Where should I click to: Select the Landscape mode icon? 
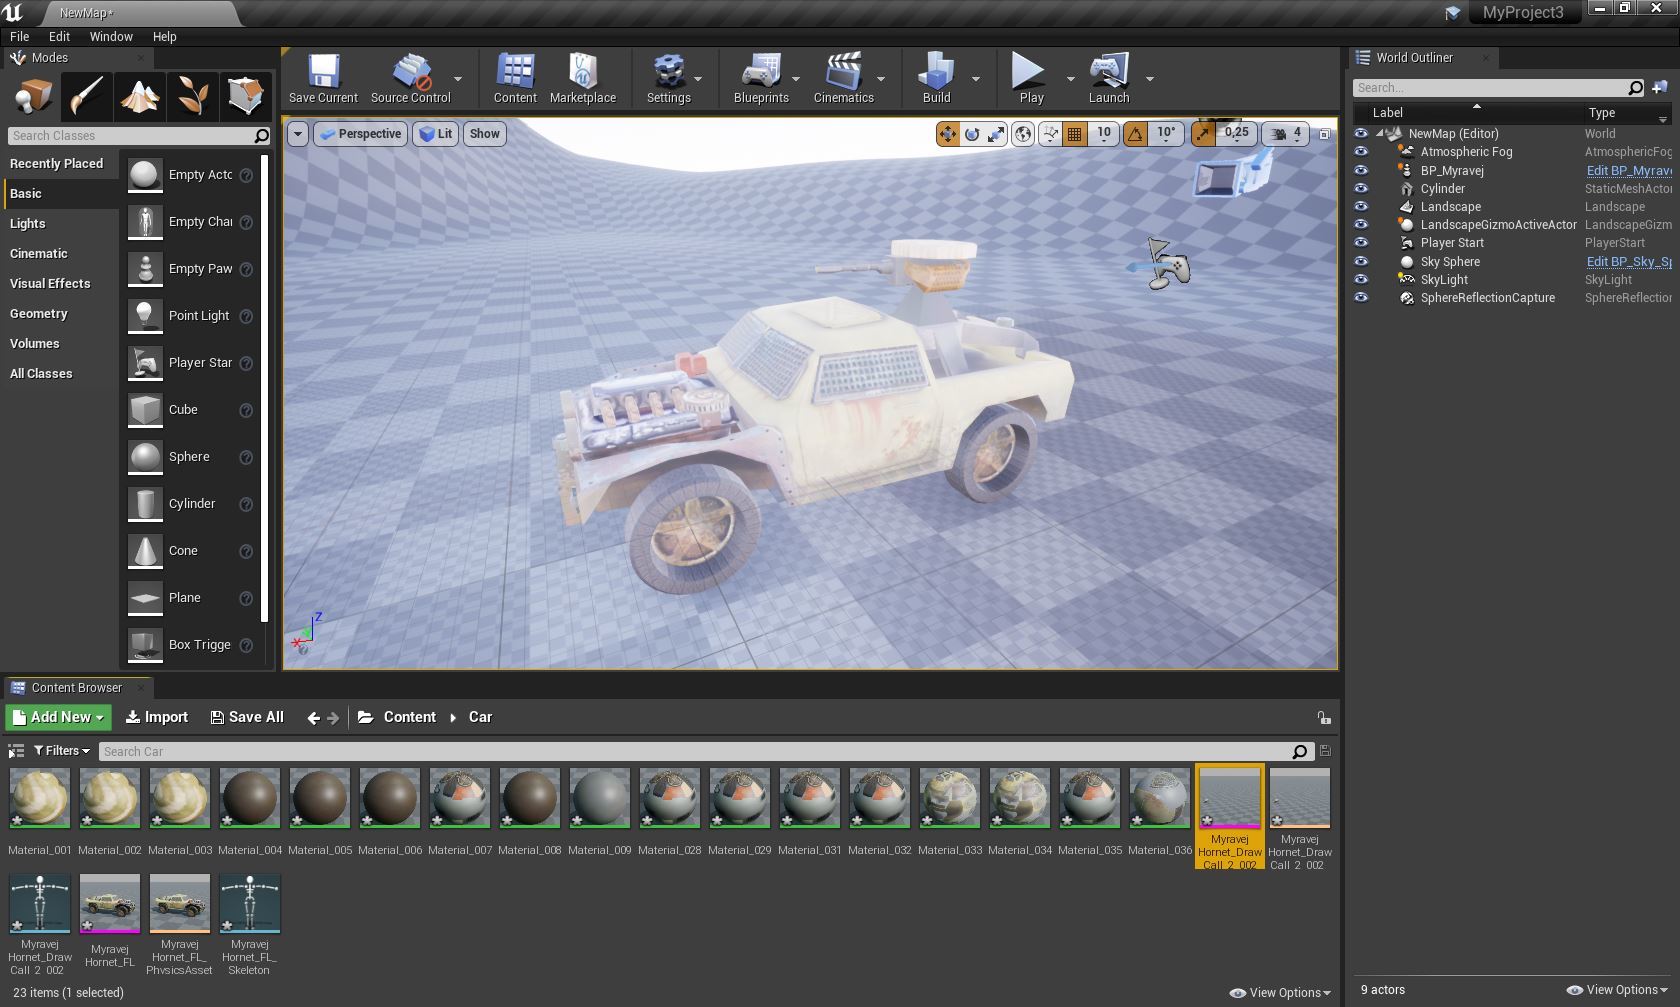(139, 97)
